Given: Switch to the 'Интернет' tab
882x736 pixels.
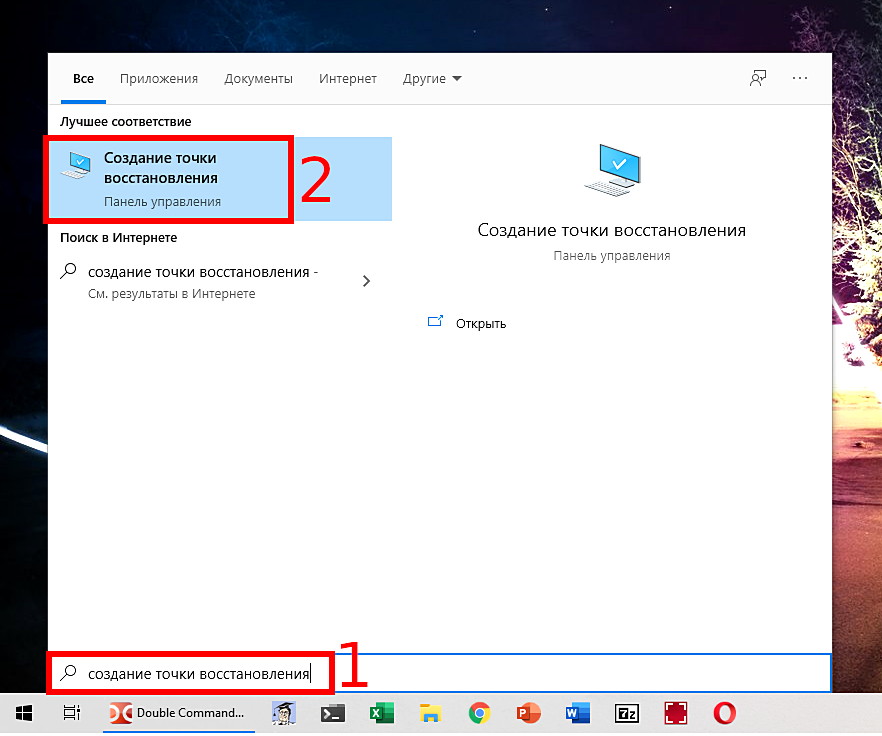Looking at the screenshot, I should (348, 79).
